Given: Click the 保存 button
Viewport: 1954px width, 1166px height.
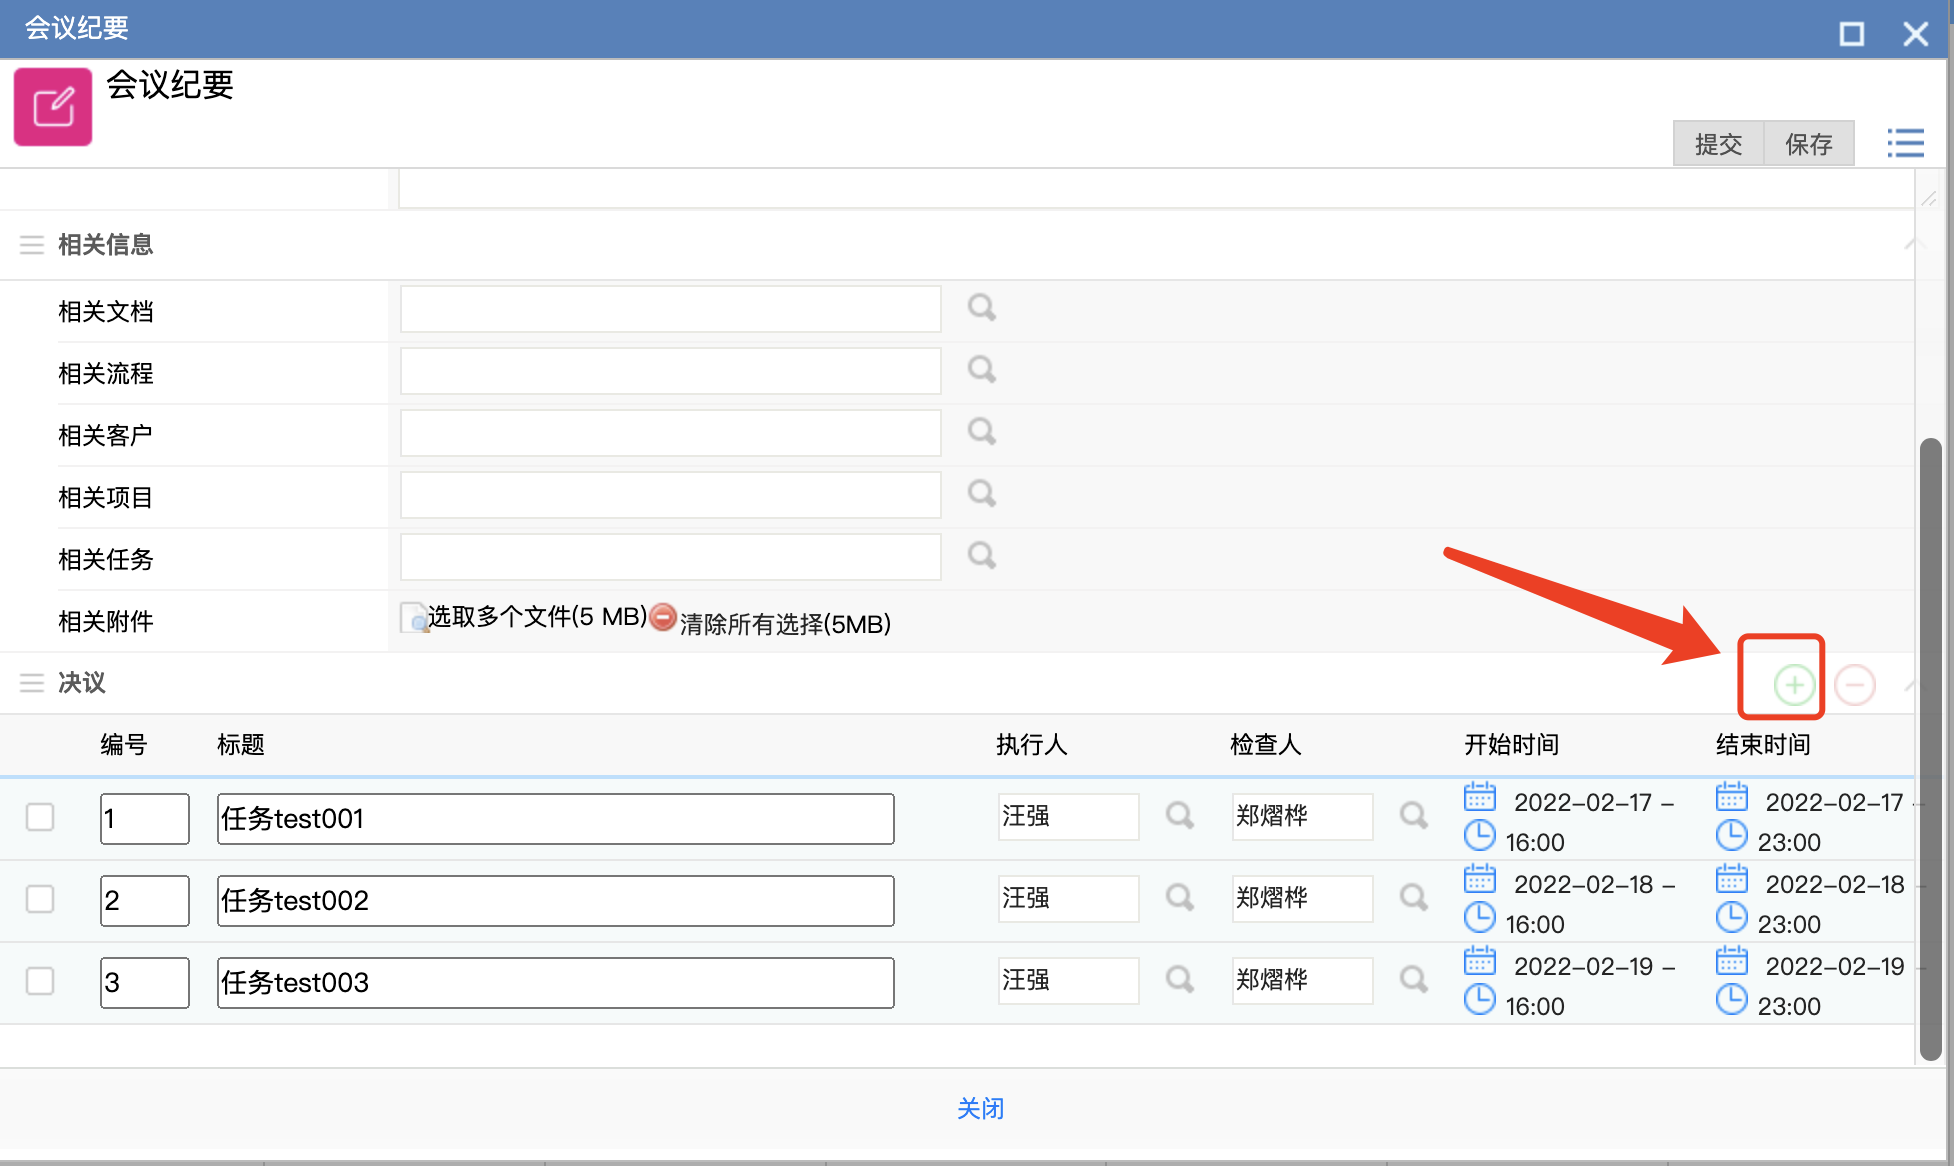Looking at the screenshot, I should click(1808, 144).
